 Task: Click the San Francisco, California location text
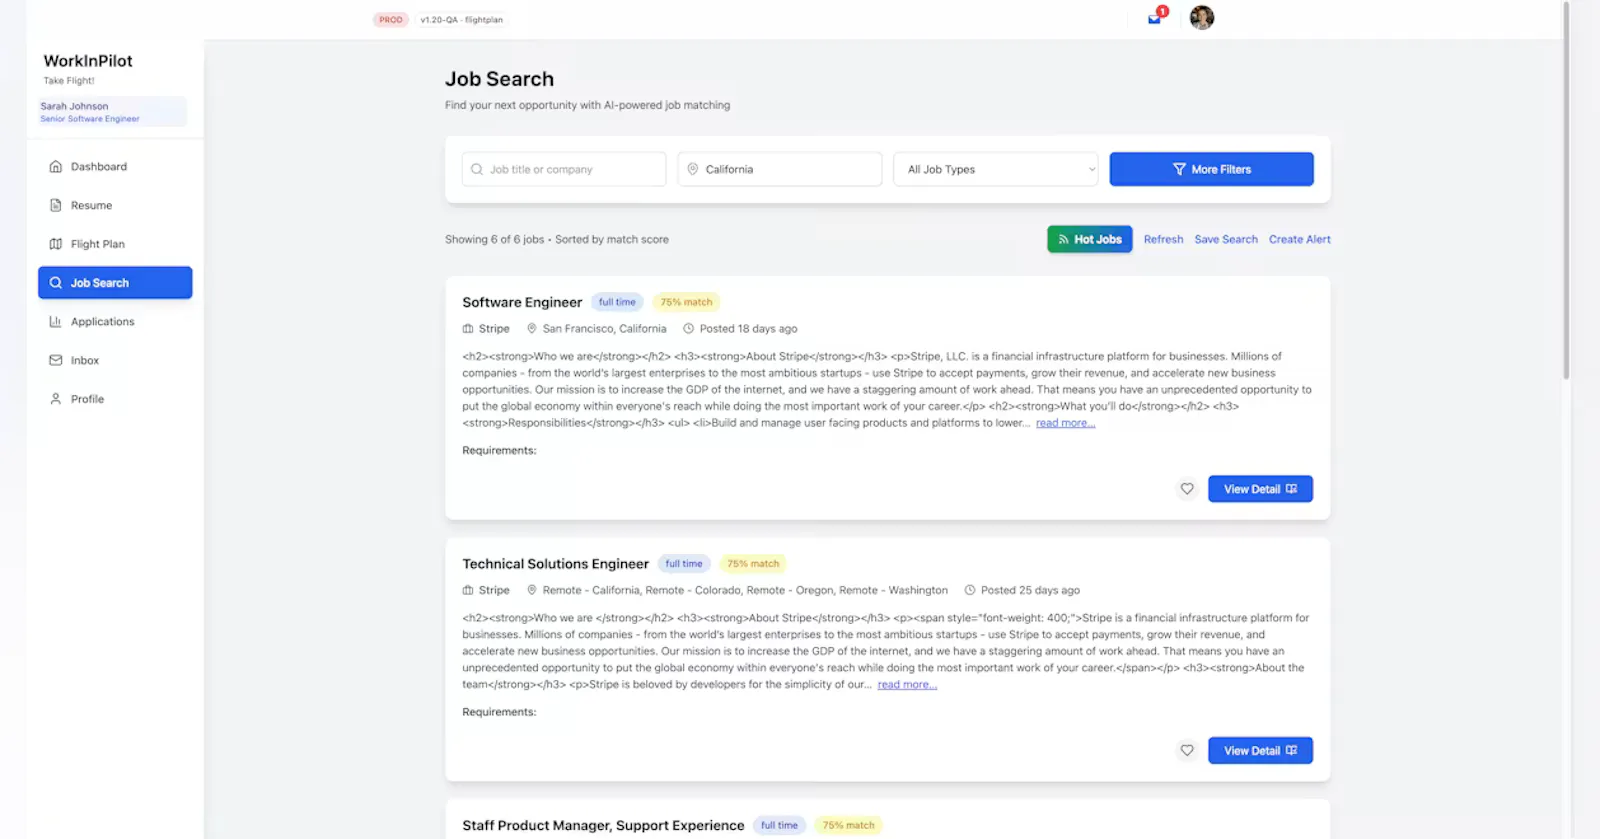(x=604, y=329)
